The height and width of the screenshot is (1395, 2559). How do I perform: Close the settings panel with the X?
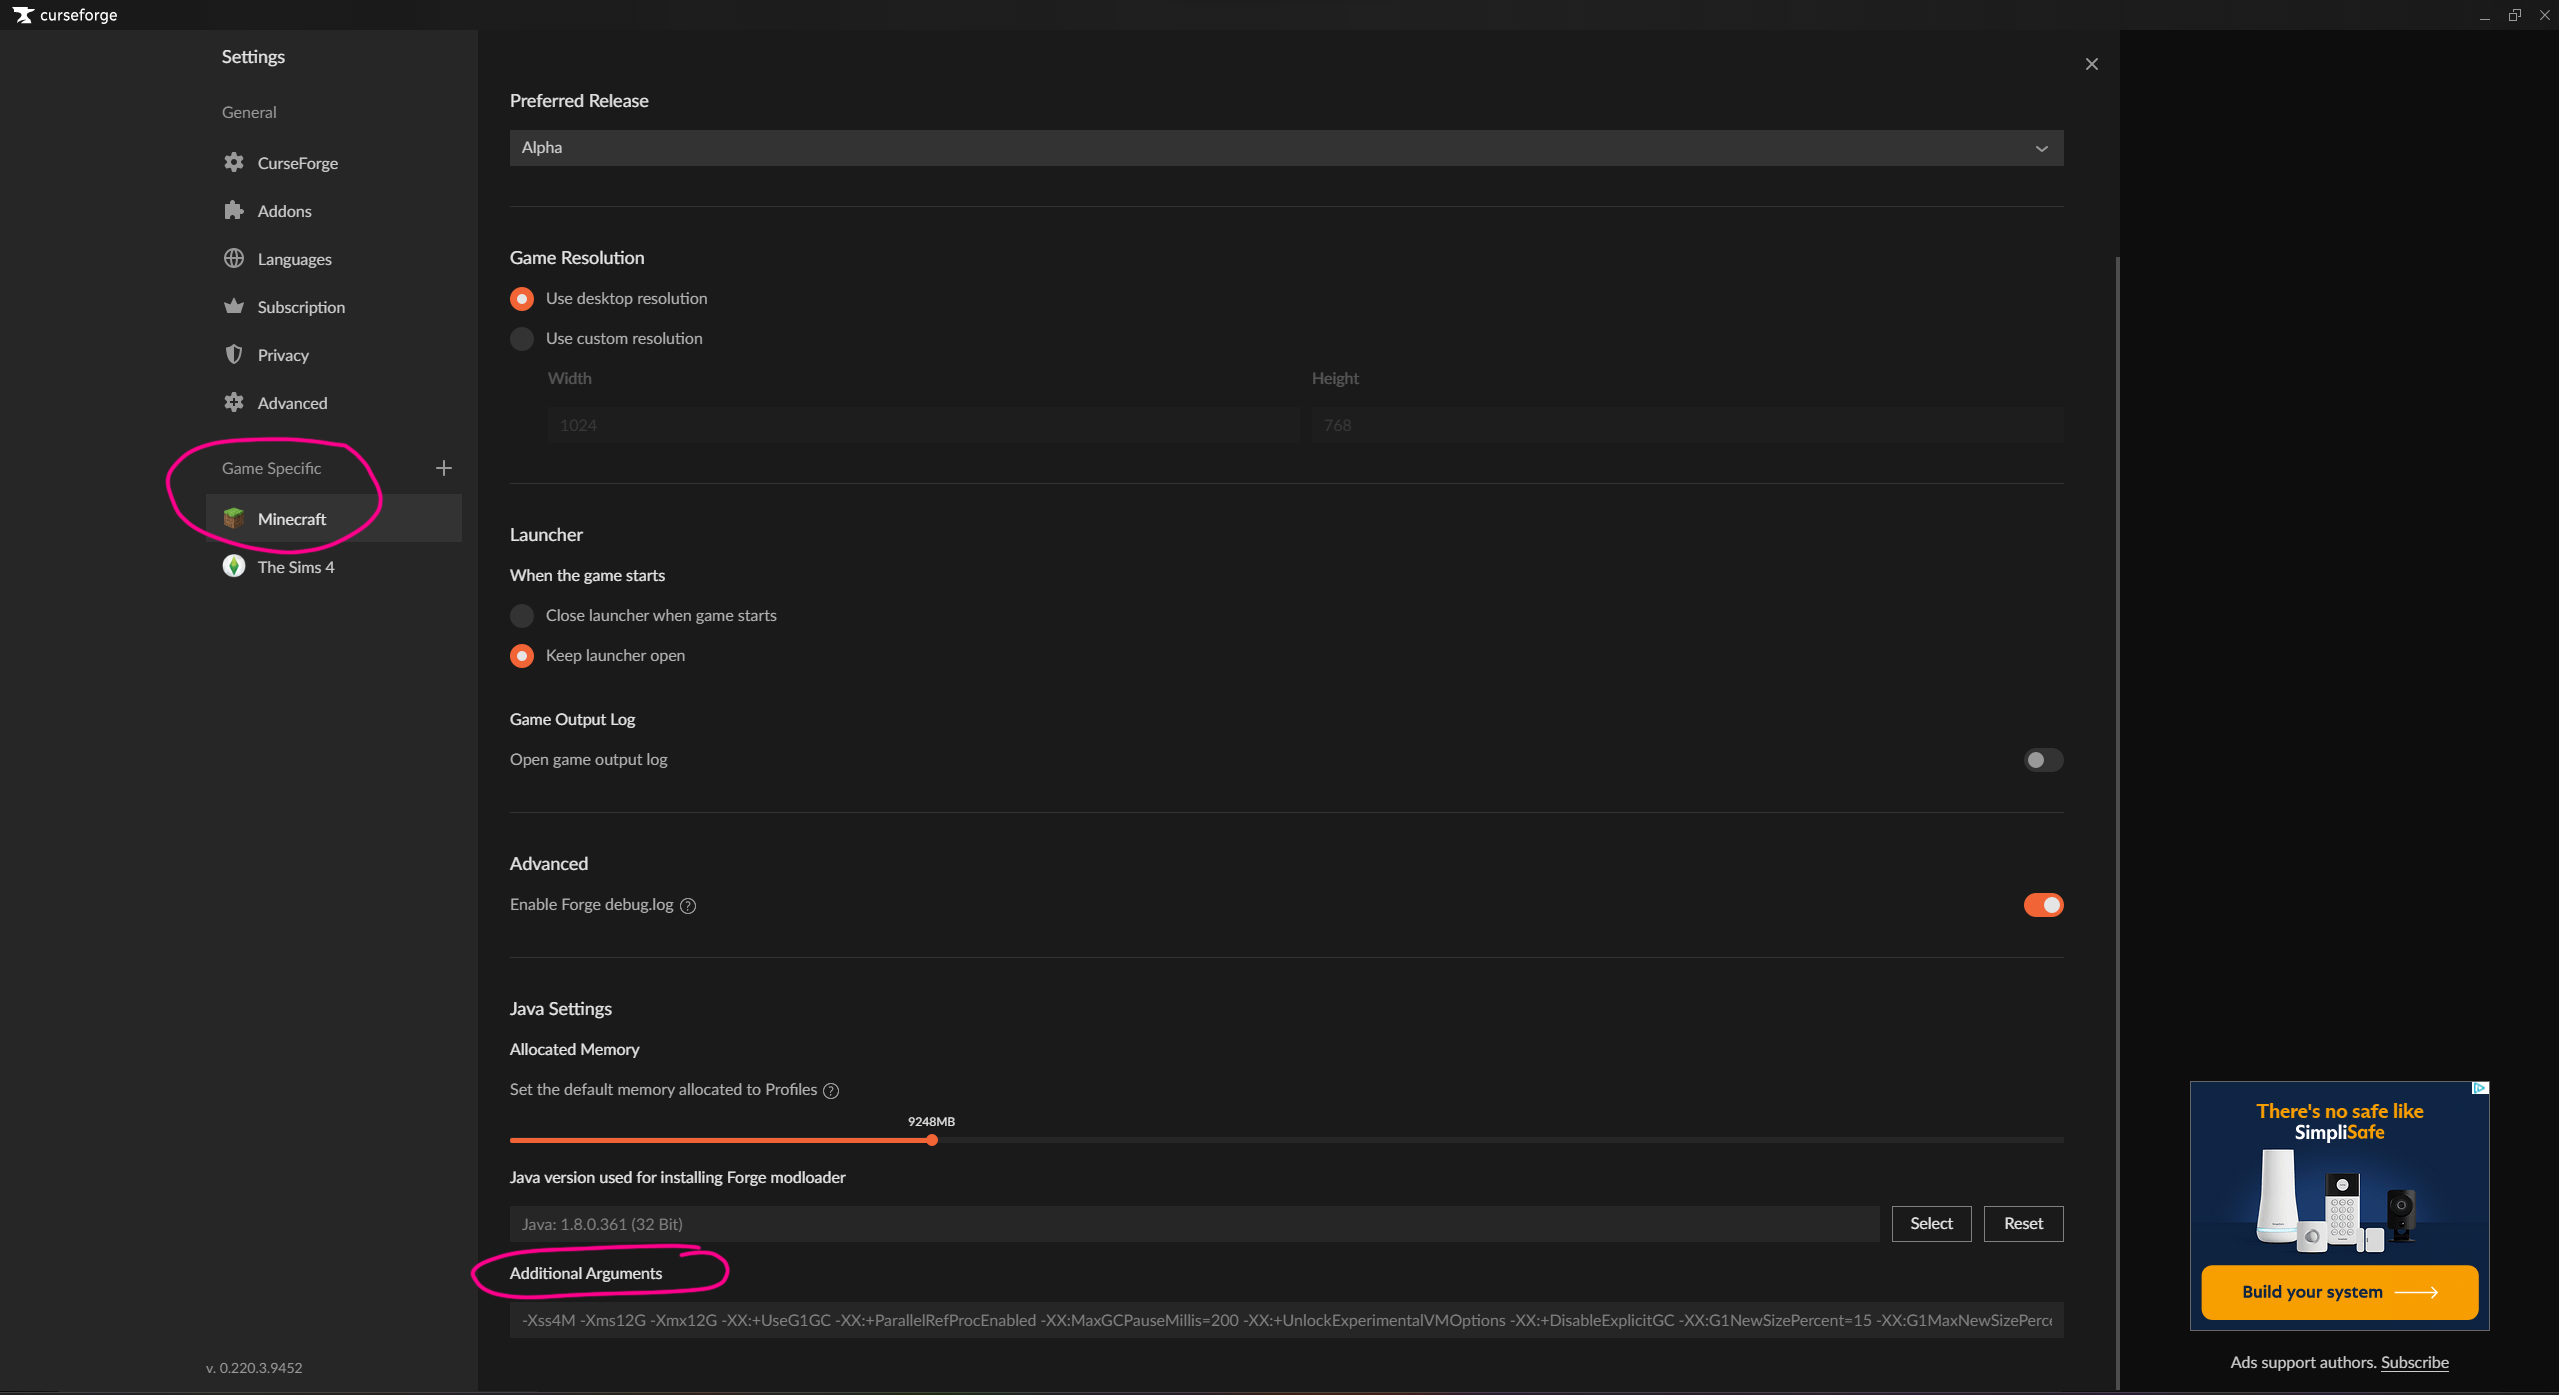coord(2091,64)
